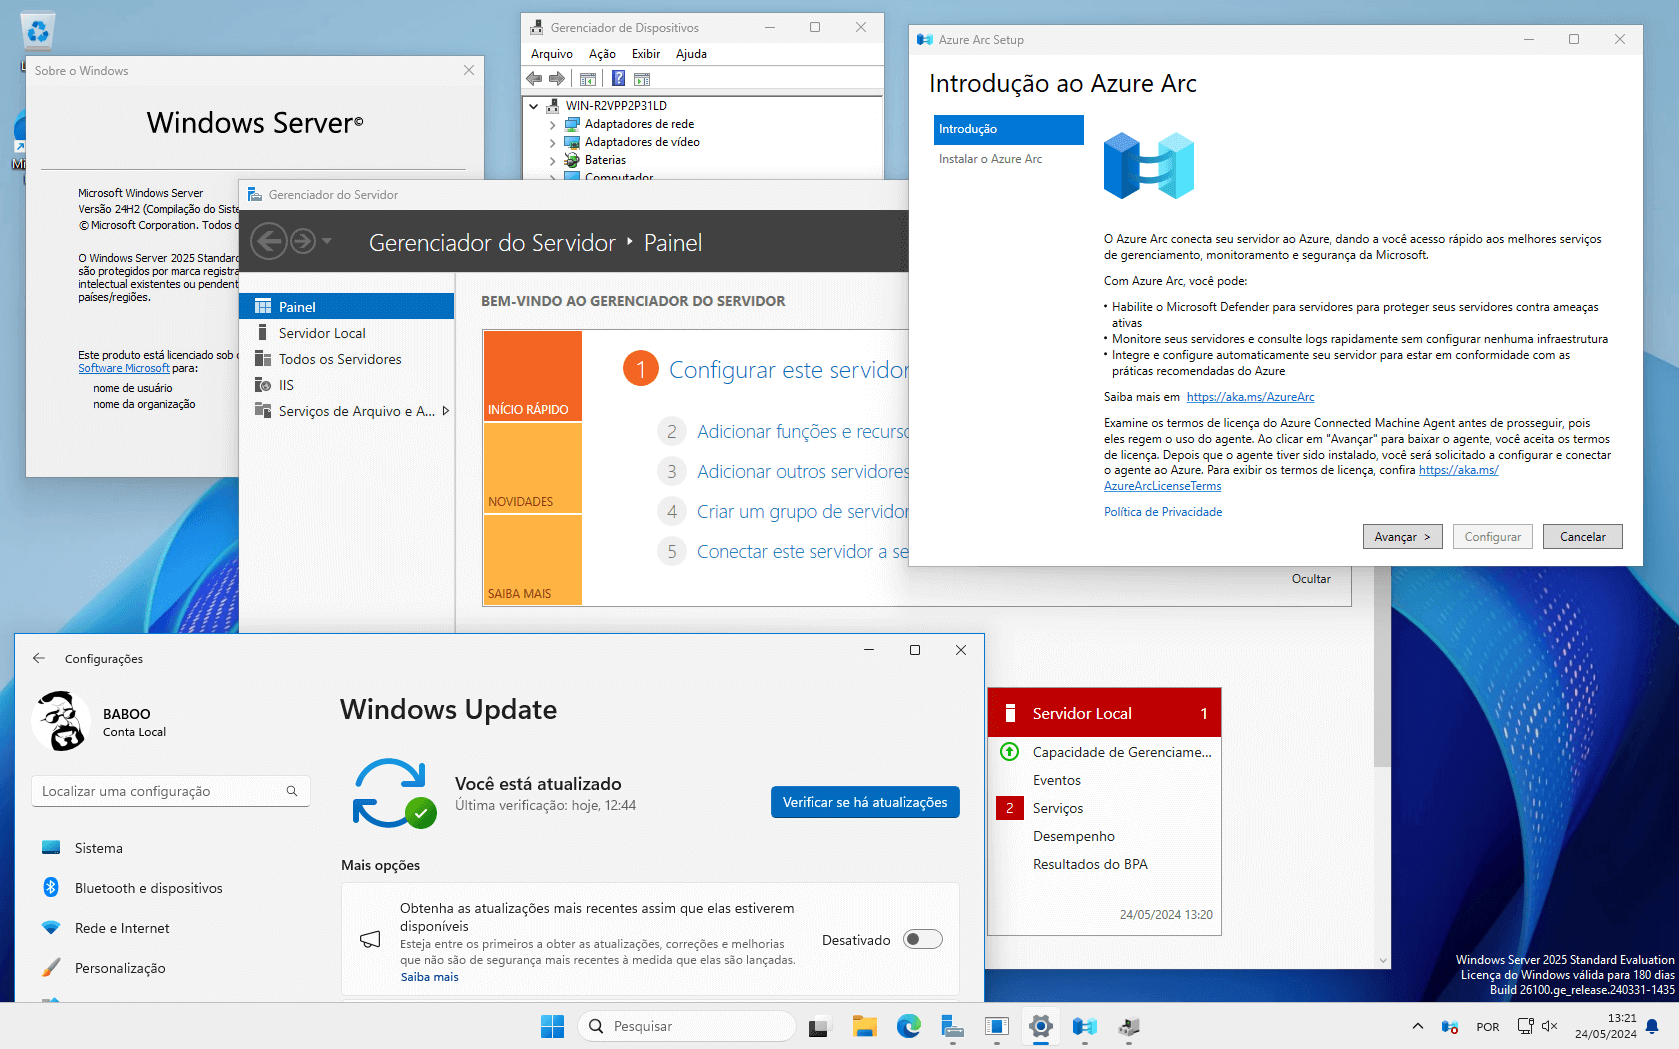
Task: Click Ocultar in Server Manager welcome tile
Action: (x=1311, y=579)
